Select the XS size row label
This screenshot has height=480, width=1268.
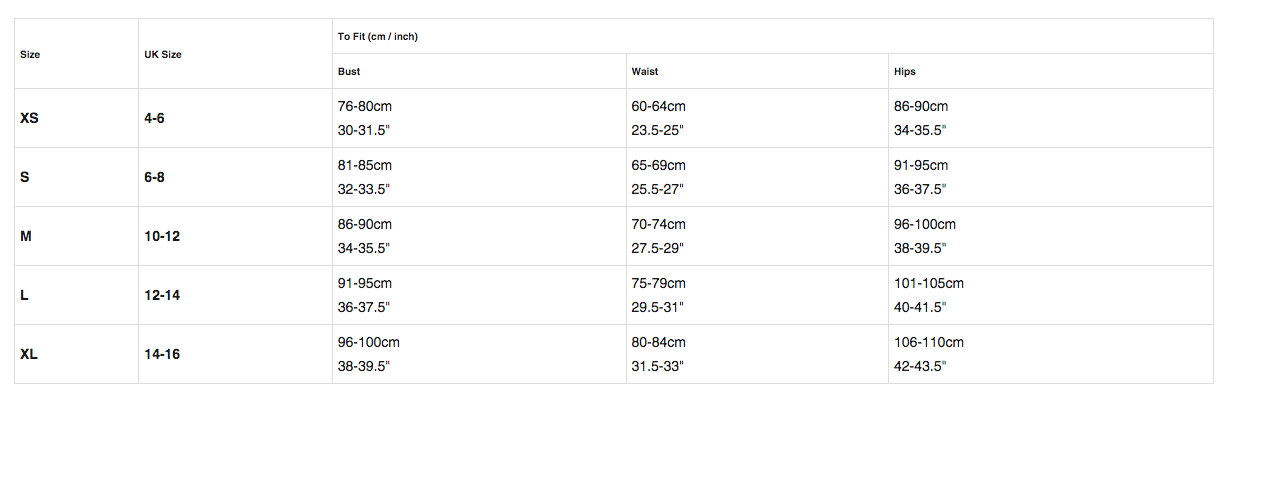pyautogui.click(x=29, y=118)
